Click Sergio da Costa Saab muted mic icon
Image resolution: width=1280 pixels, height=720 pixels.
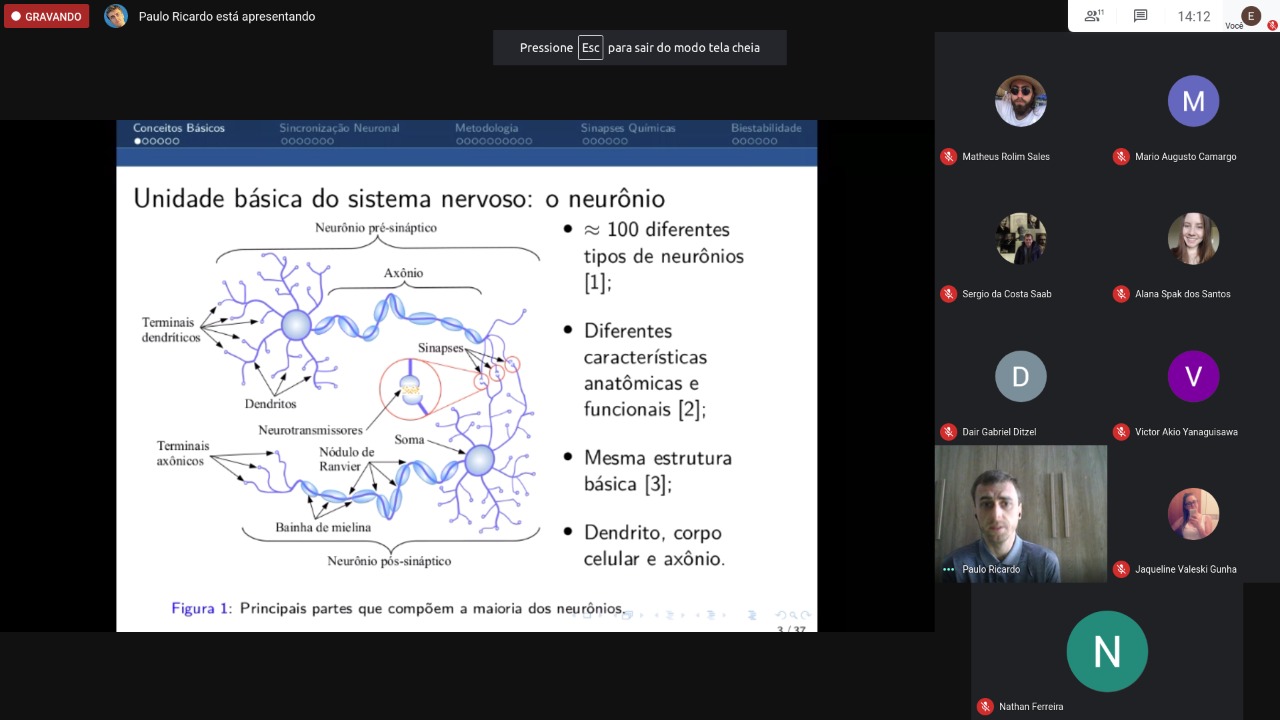[948, 294]
